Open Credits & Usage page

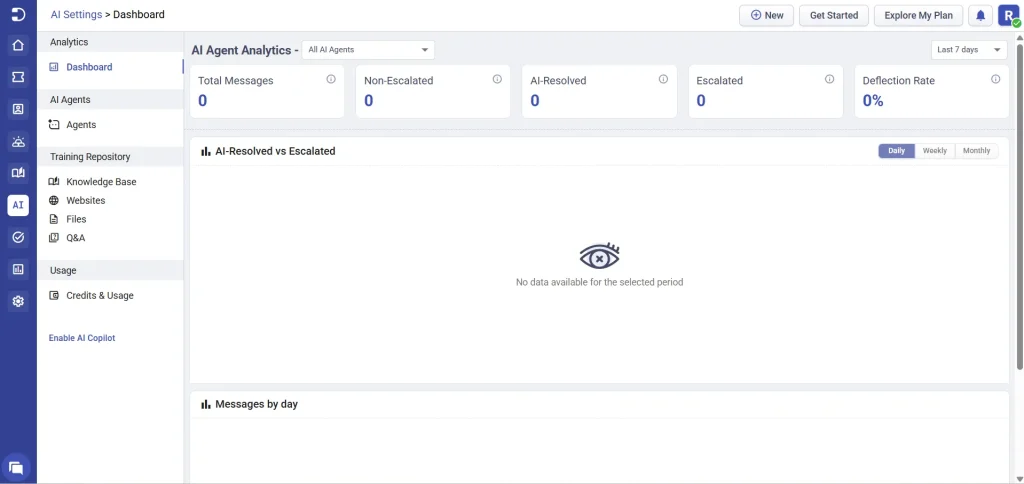click(x=100, y=295)
